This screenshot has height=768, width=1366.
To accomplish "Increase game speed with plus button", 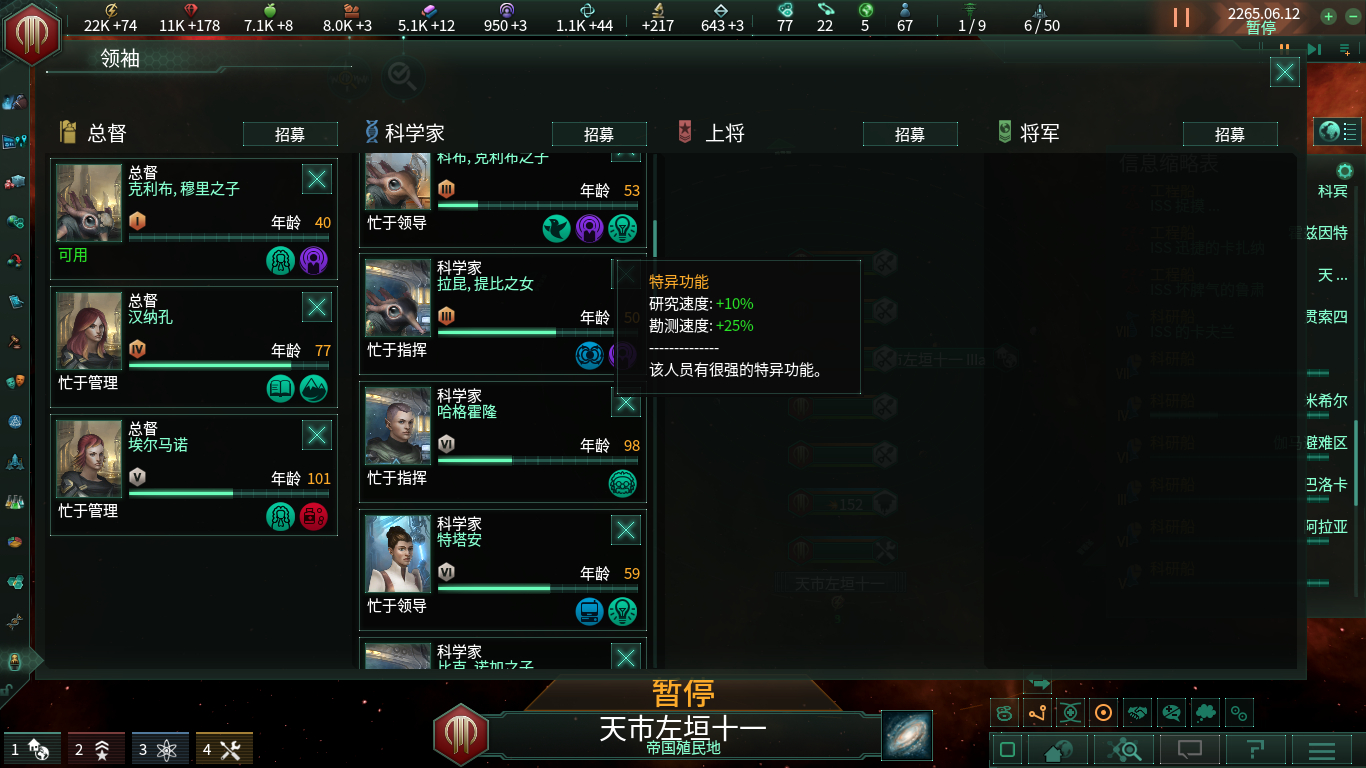I will pyautogui.click(x=1328, y=16).
